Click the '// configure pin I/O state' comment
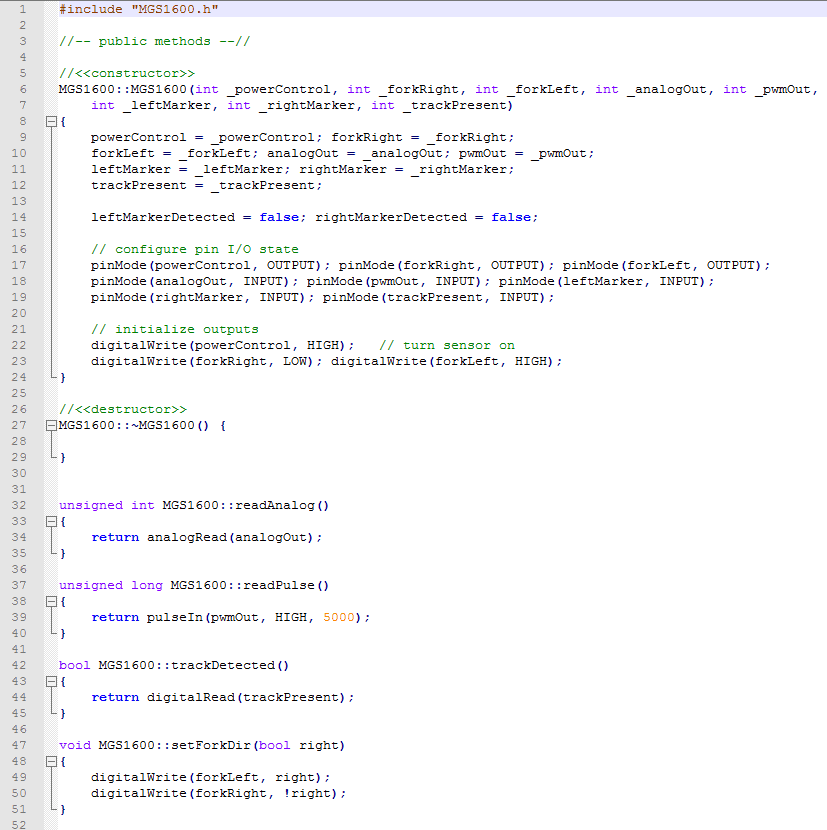The height and width of the screenshot is (830, 827). click(x=194, y=249)
